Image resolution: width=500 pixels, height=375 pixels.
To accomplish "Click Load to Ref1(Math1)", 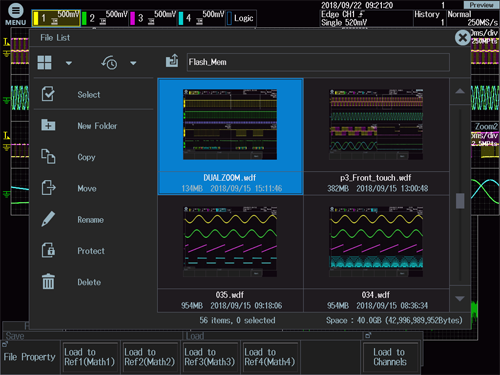I will (x=90, y=357).
